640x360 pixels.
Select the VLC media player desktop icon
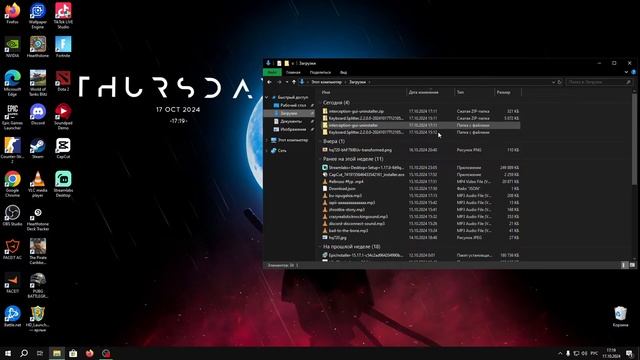pyautogui.click(x=38, y=184)
